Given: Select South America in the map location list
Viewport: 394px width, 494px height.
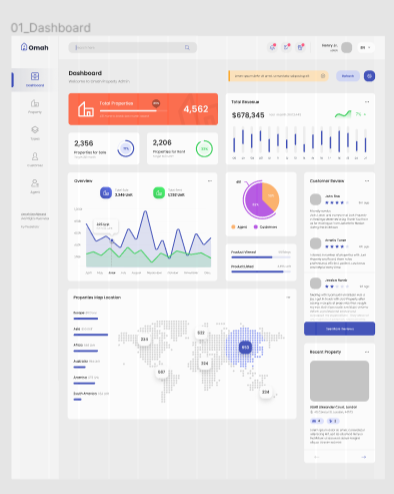Looking at the screenshot, I should pyautogui.click(x=91, y=396).
